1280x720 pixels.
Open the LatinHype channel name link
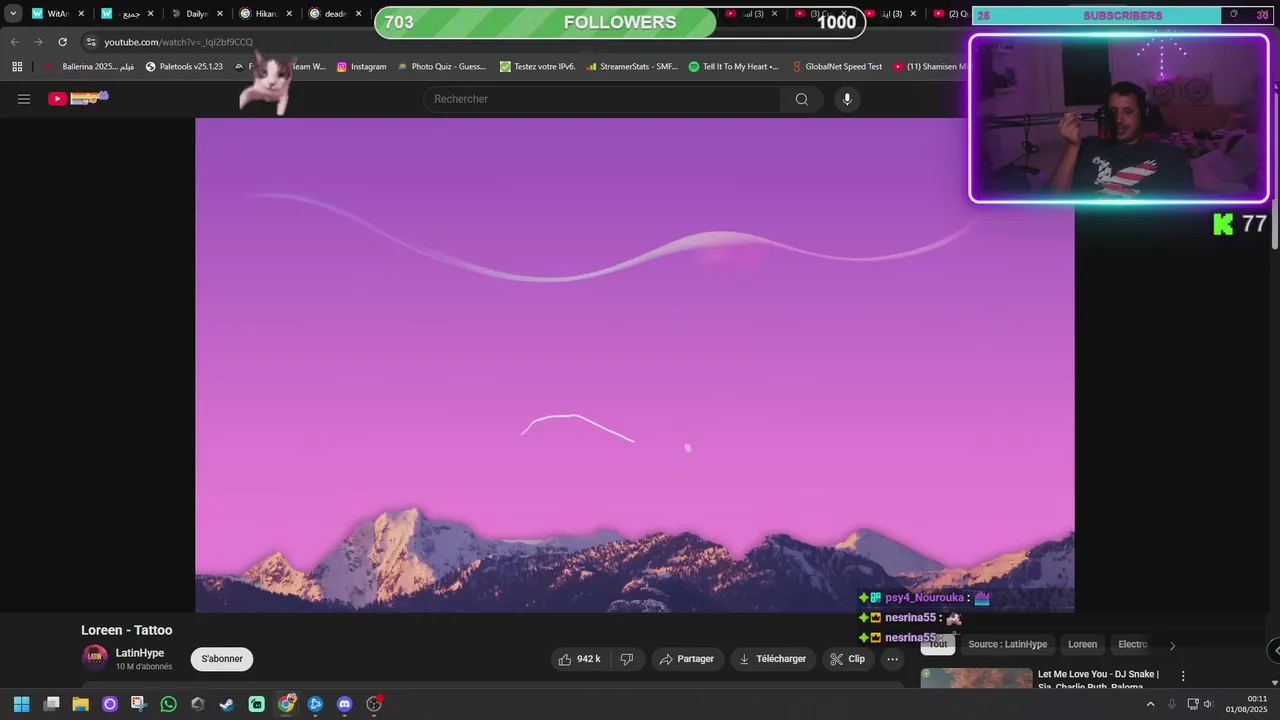coord(140,653)
